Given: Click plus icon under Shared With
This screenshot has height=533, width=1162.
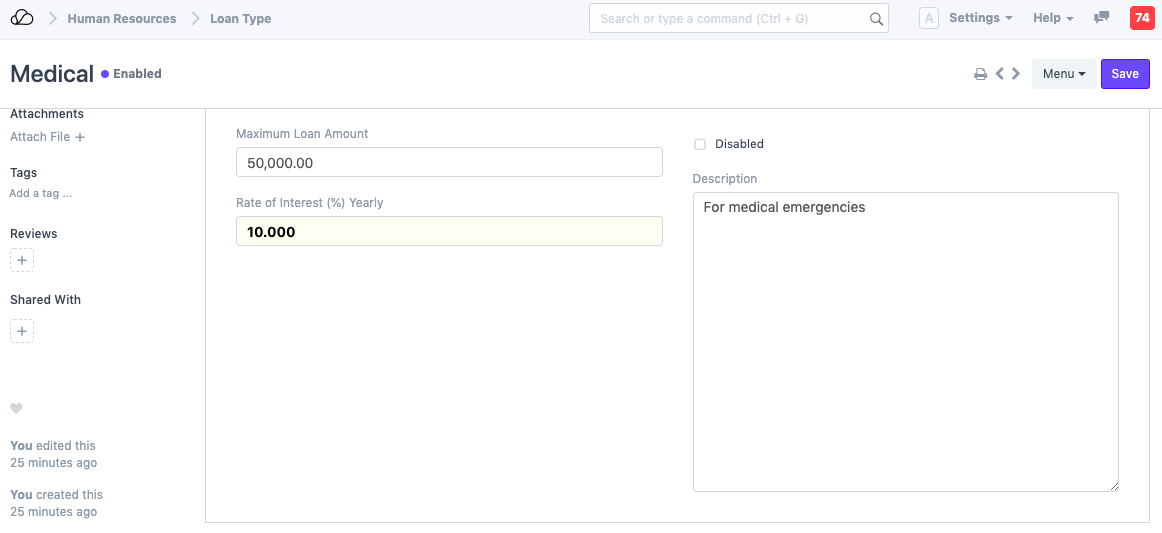Looking at the screenshot, I should coord(22,331).
